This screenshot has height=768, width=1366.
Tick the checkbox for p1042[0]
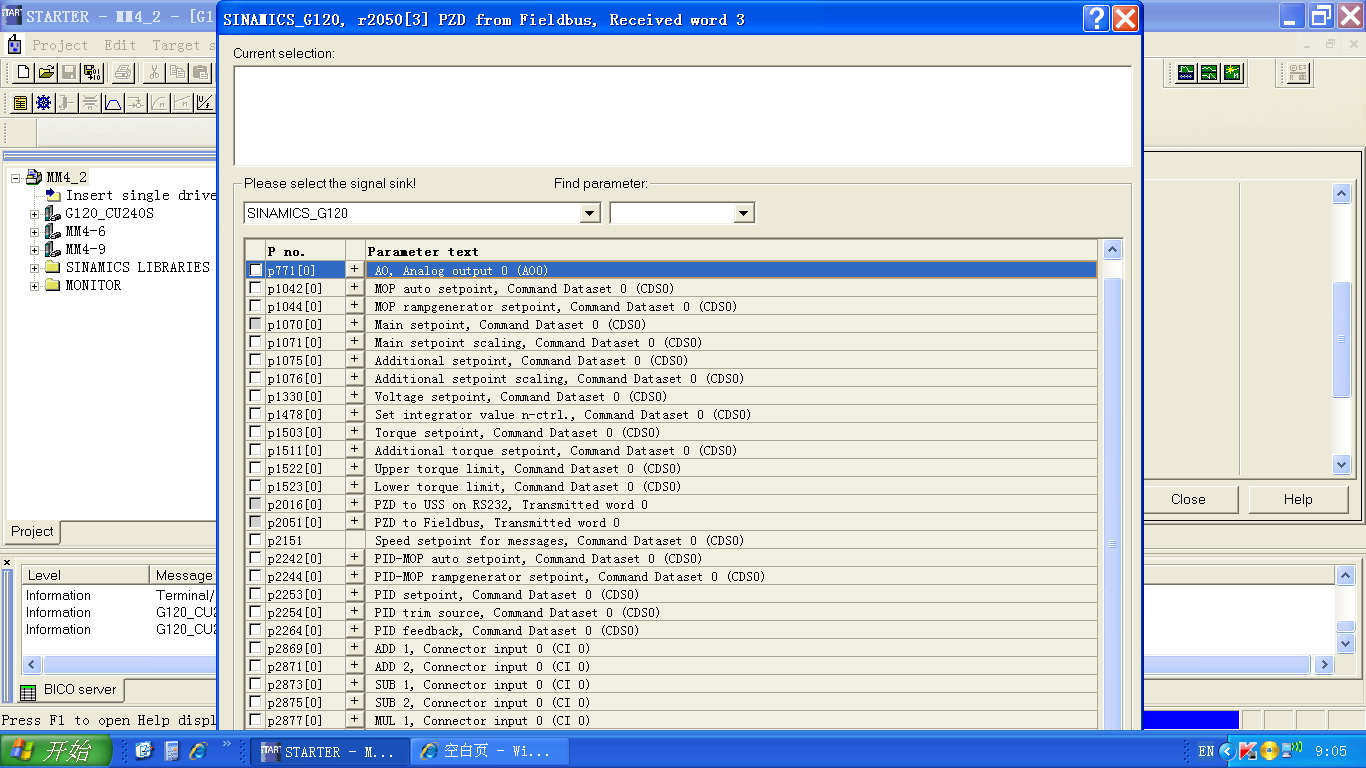pyautogui.click(x=256, y=288)
